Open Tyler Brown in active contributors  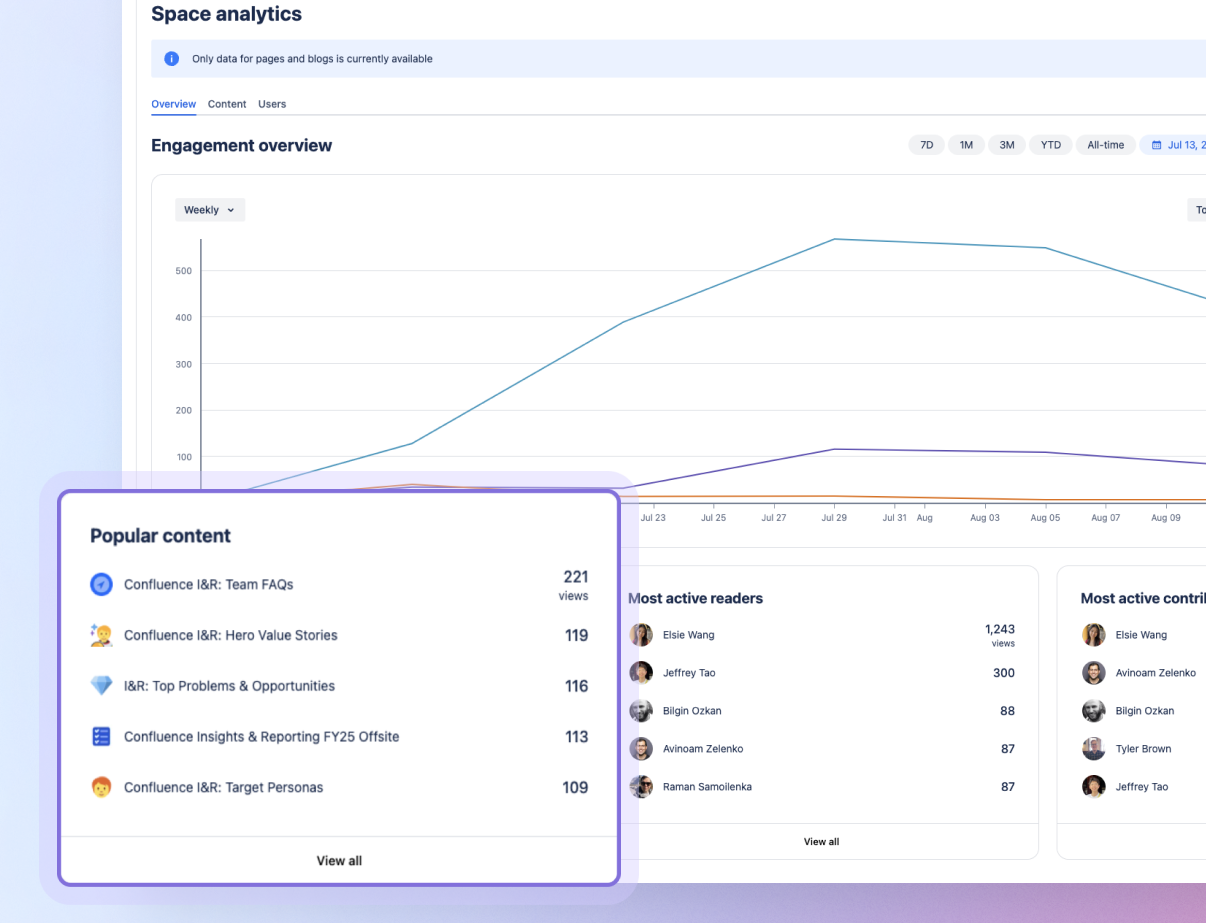coord(1143,749)
